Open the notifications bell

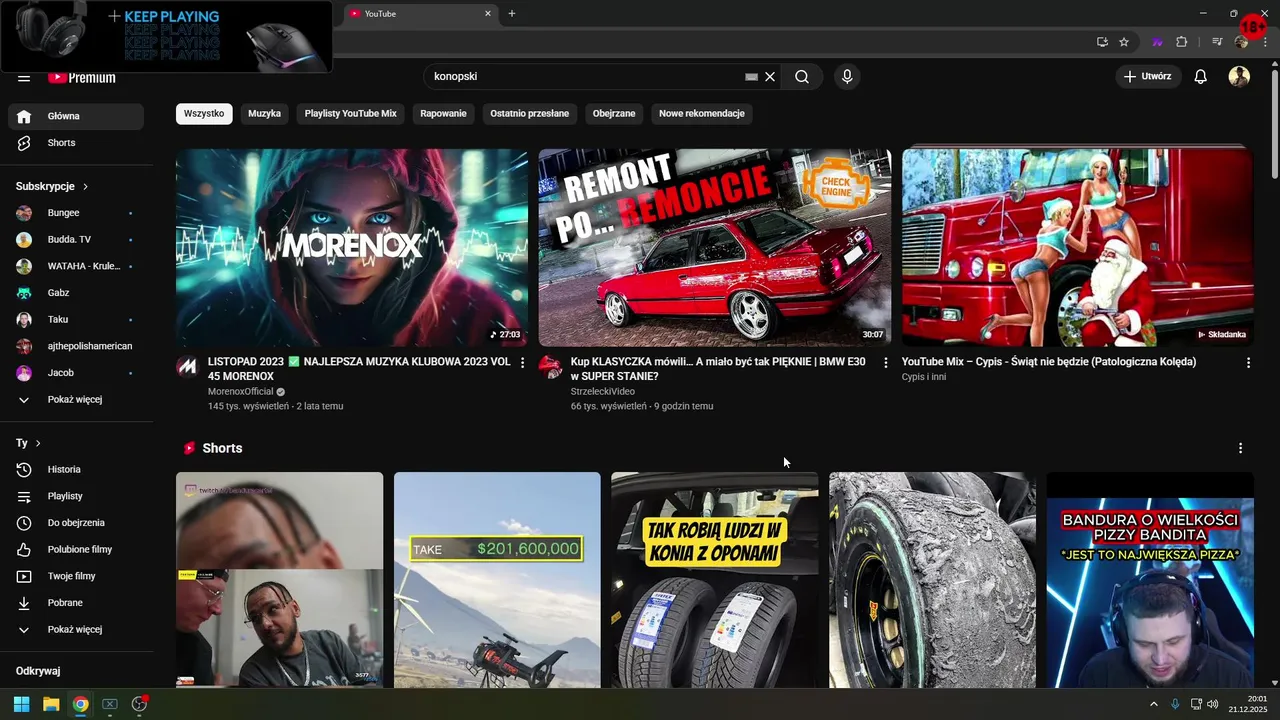pyautogui.click(x=1201, y=76)
